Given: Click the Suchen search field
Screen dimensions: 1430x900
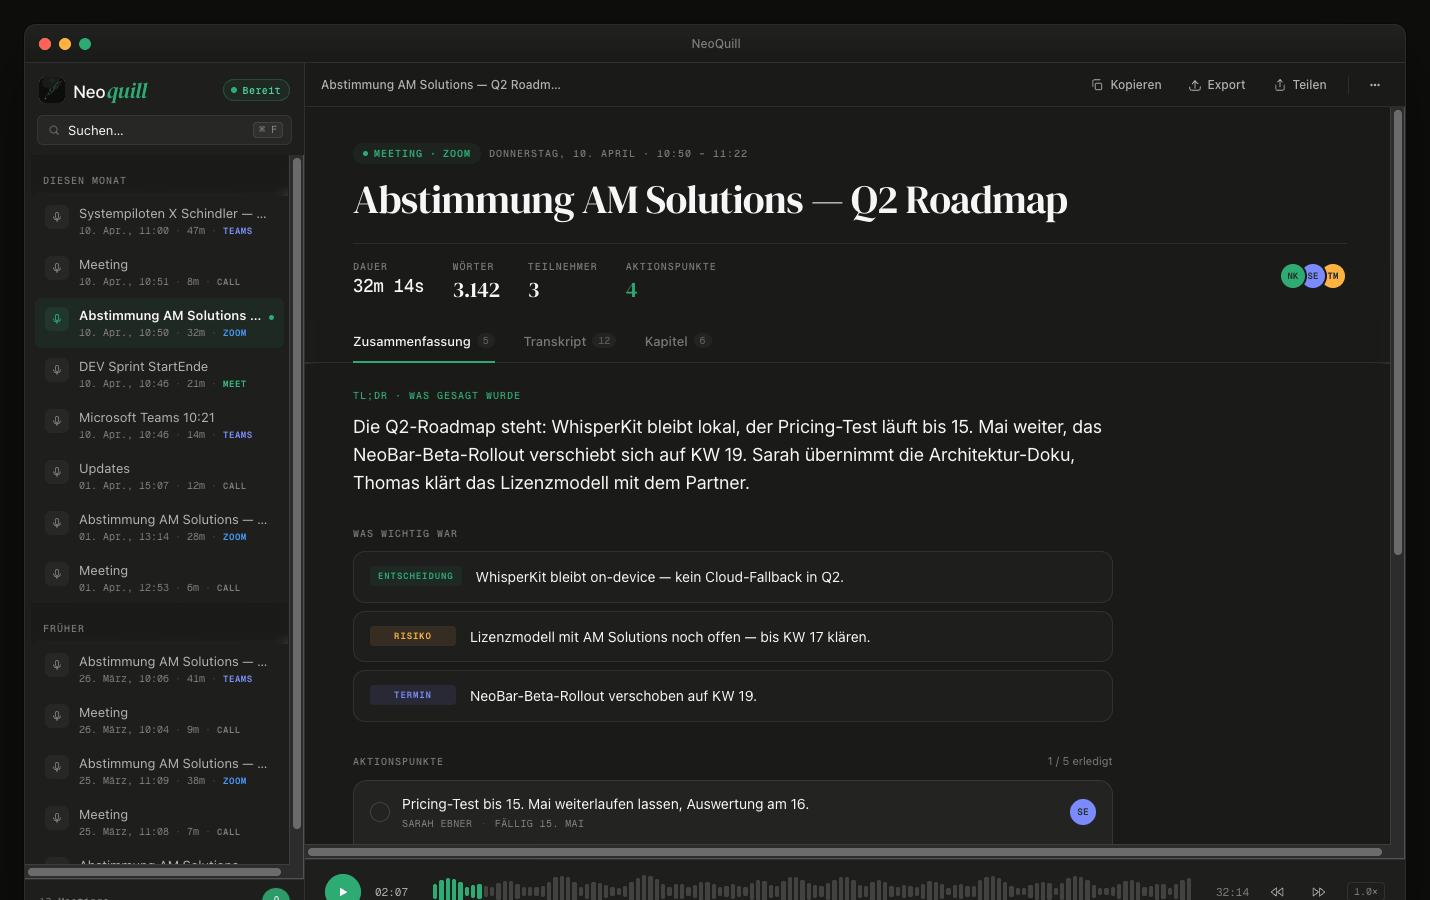Looking at the screenshot, I should pos(164,130).
